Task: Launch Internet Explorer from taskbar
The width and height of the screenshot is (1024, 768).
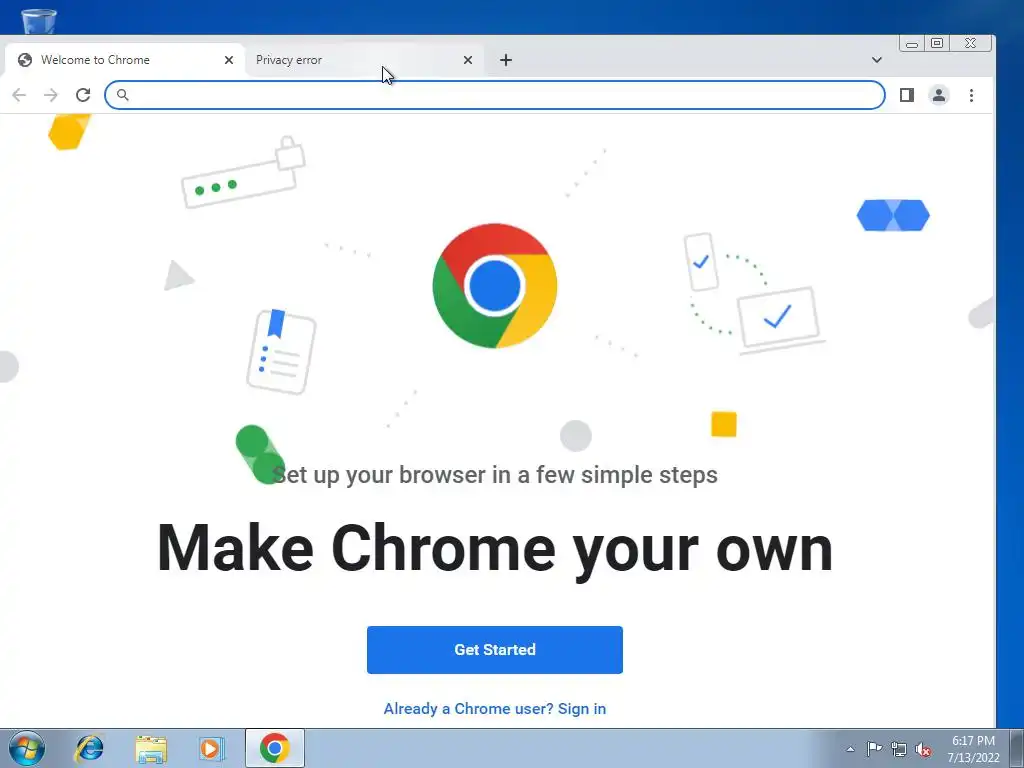Action: pos(89,748)
